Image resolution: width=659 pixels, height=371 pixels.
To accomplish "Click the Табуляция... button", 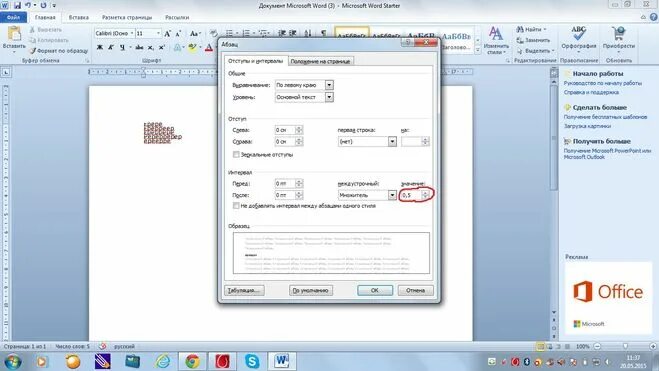I will [x=244, y=290].
